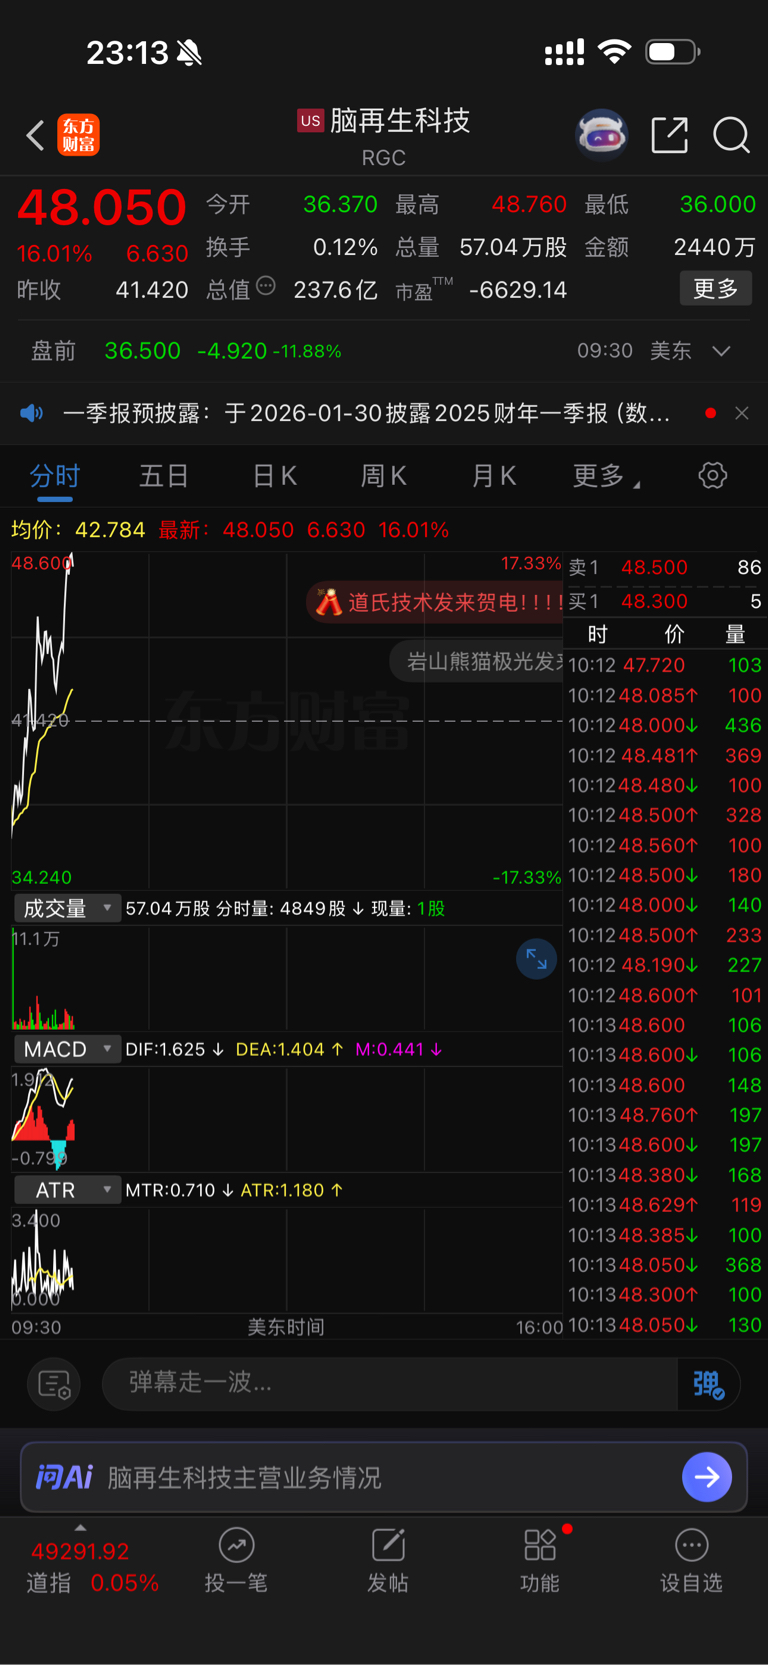Screen dimensions: 768x1665
Task: Switch to the 周K tab
Action: (x=383, y=476)
